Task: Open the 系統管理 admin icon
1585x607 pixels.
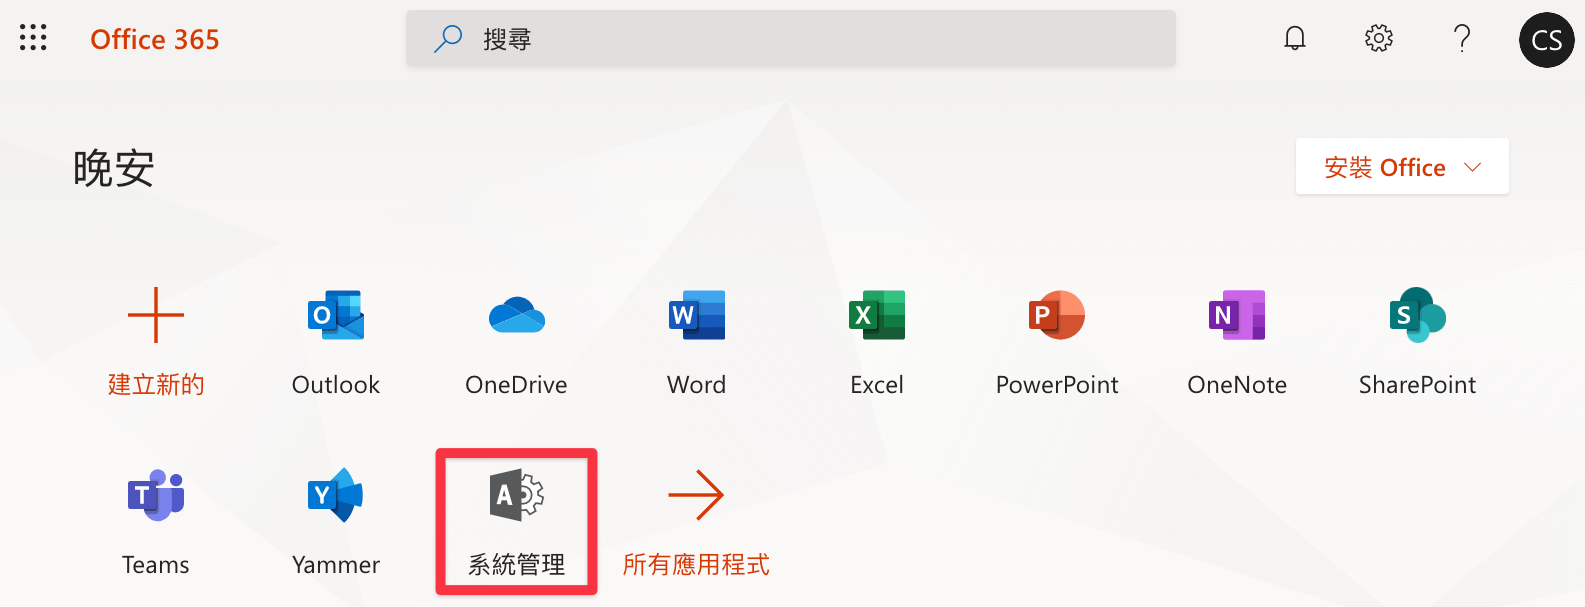Action: (x=517, y=495)
